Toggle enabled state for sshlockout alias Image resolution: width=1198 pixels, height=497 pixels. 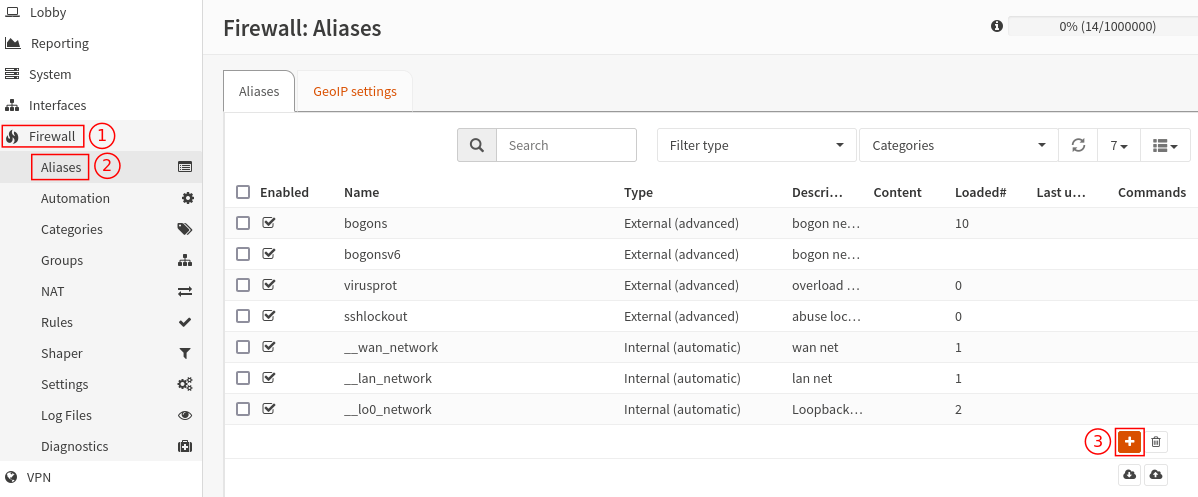click(x=268, y=316)
